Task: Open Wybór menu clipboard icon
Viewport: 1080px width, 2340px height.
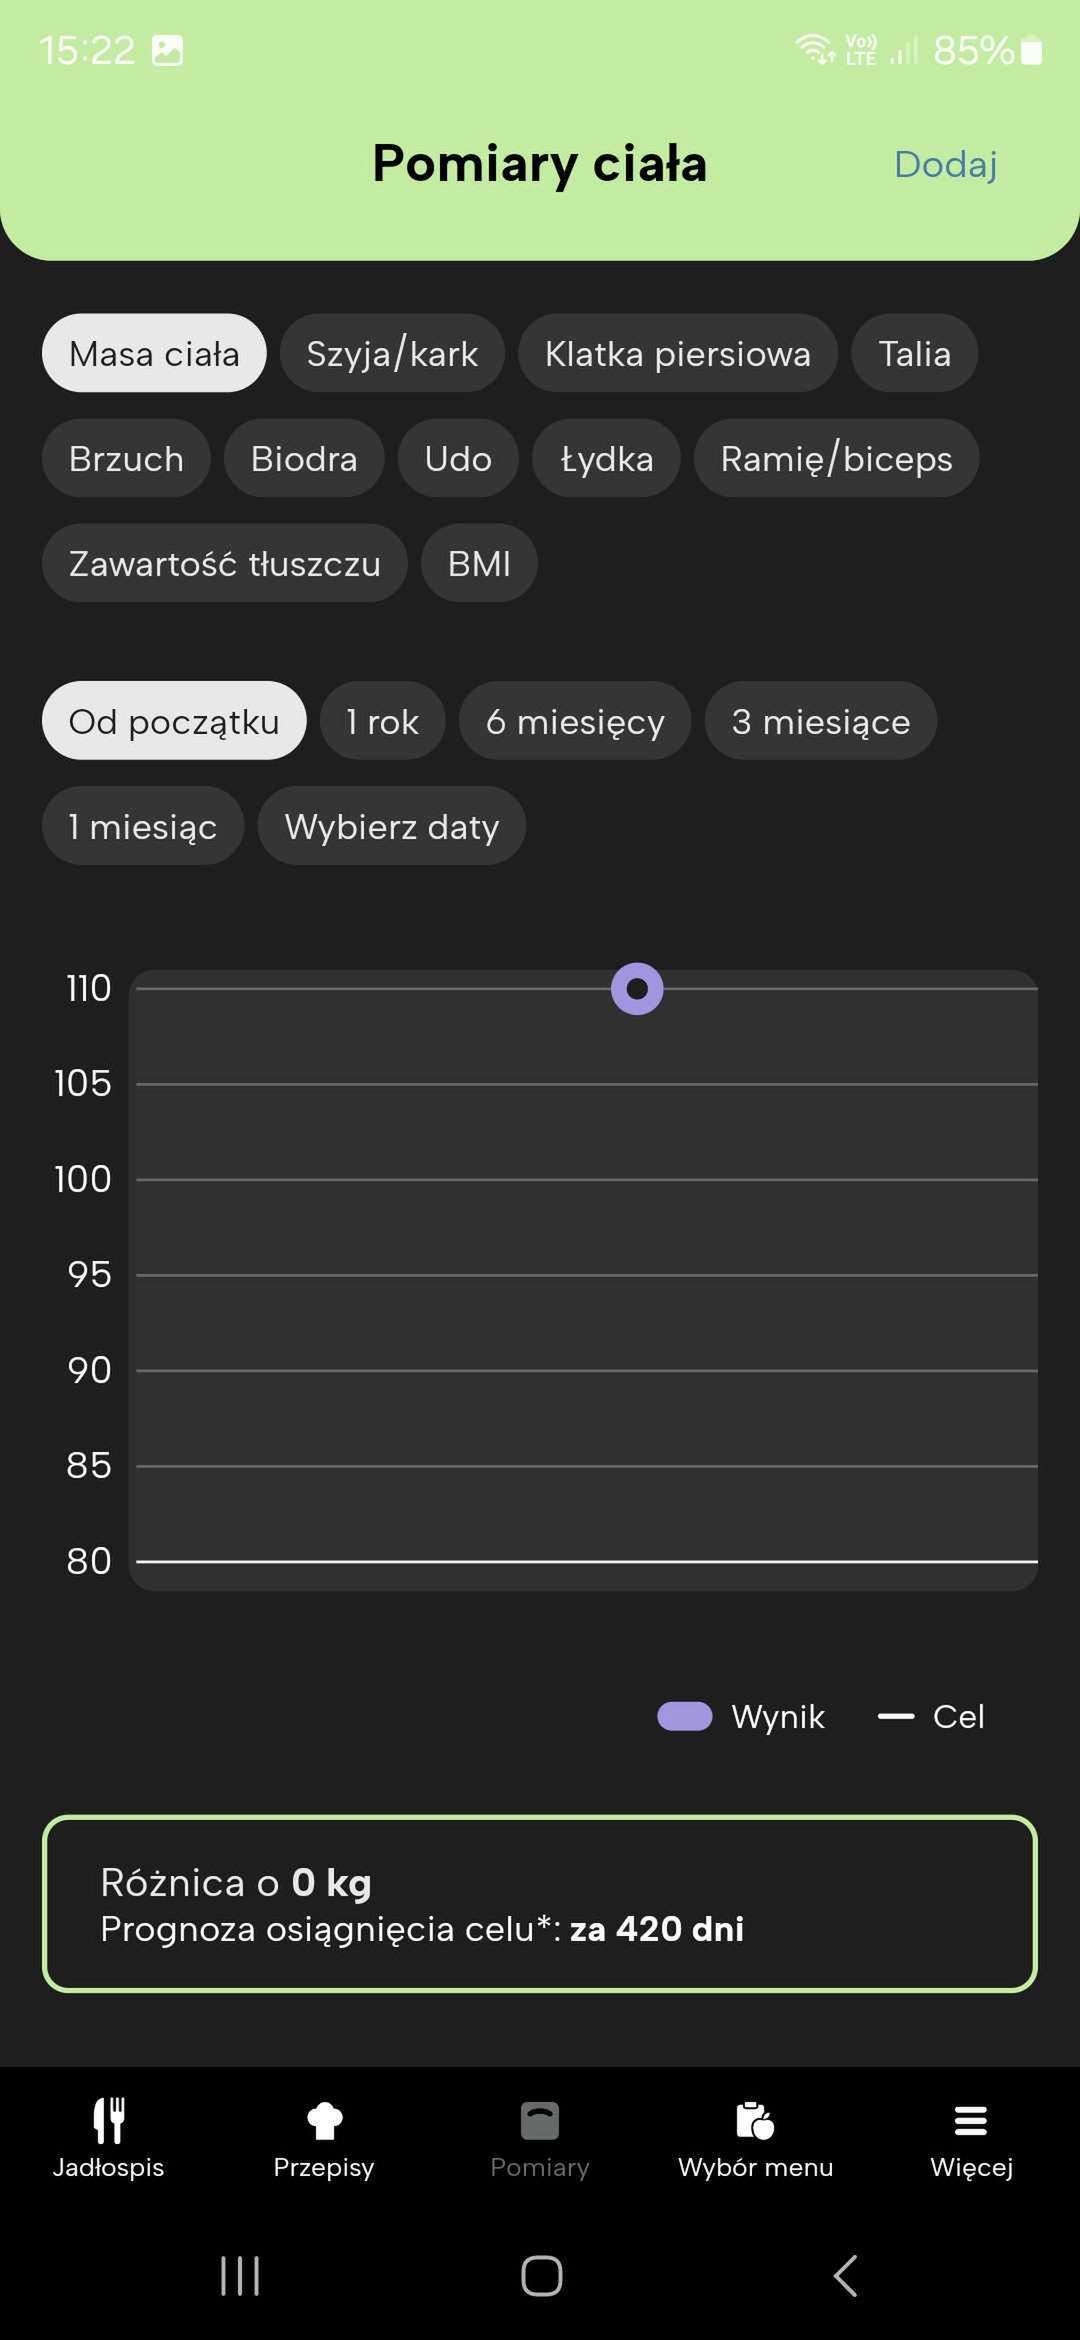Action: click(x=755, y=2120)
